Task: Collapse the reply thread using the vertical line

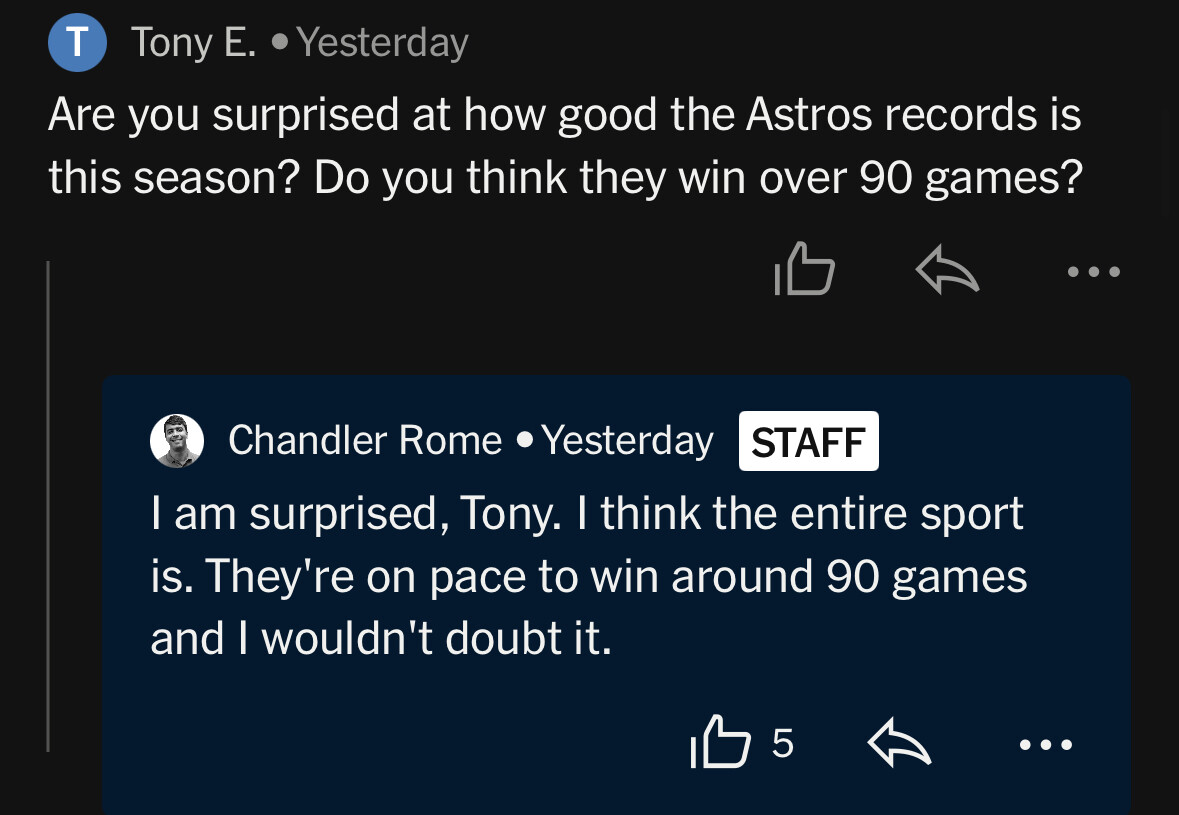Action: 48,506
